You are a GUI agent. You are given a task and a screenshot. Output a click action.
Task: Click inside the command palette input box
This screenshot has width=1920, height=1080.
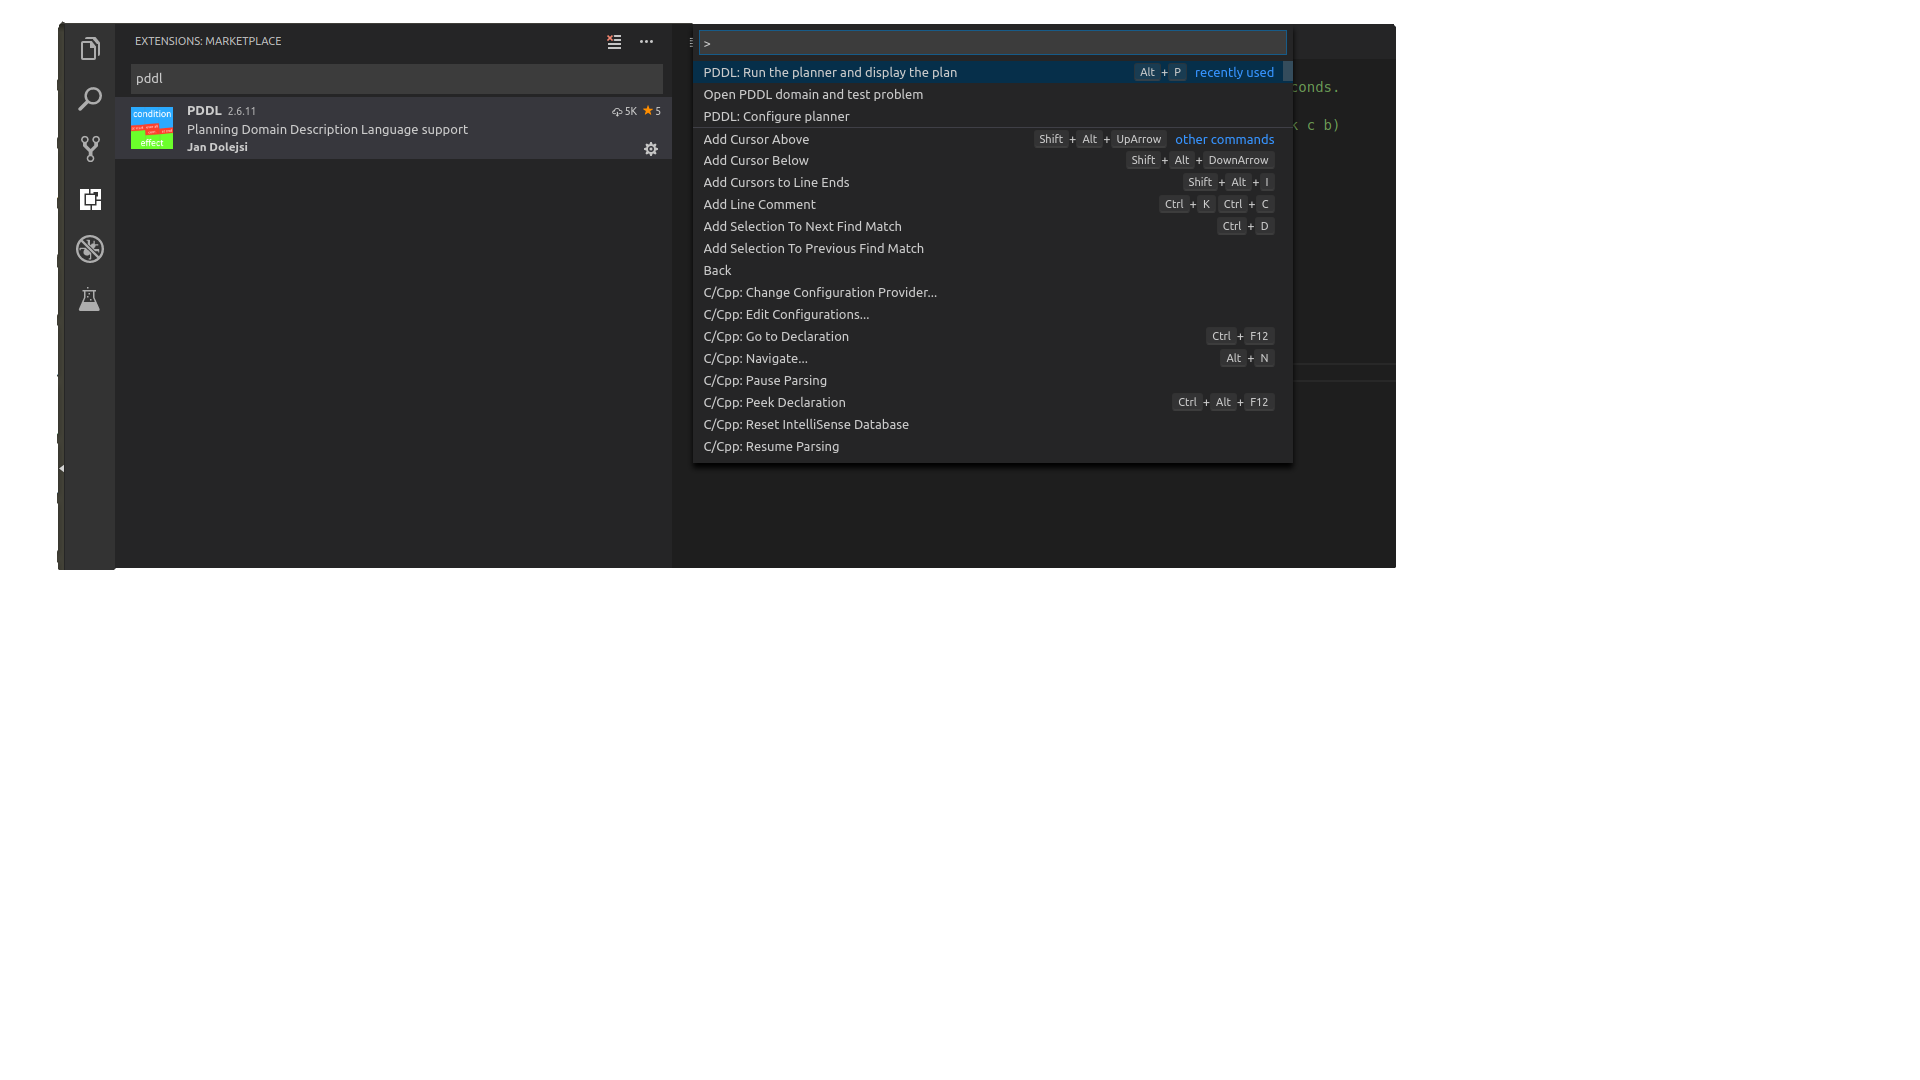(991, 42)
